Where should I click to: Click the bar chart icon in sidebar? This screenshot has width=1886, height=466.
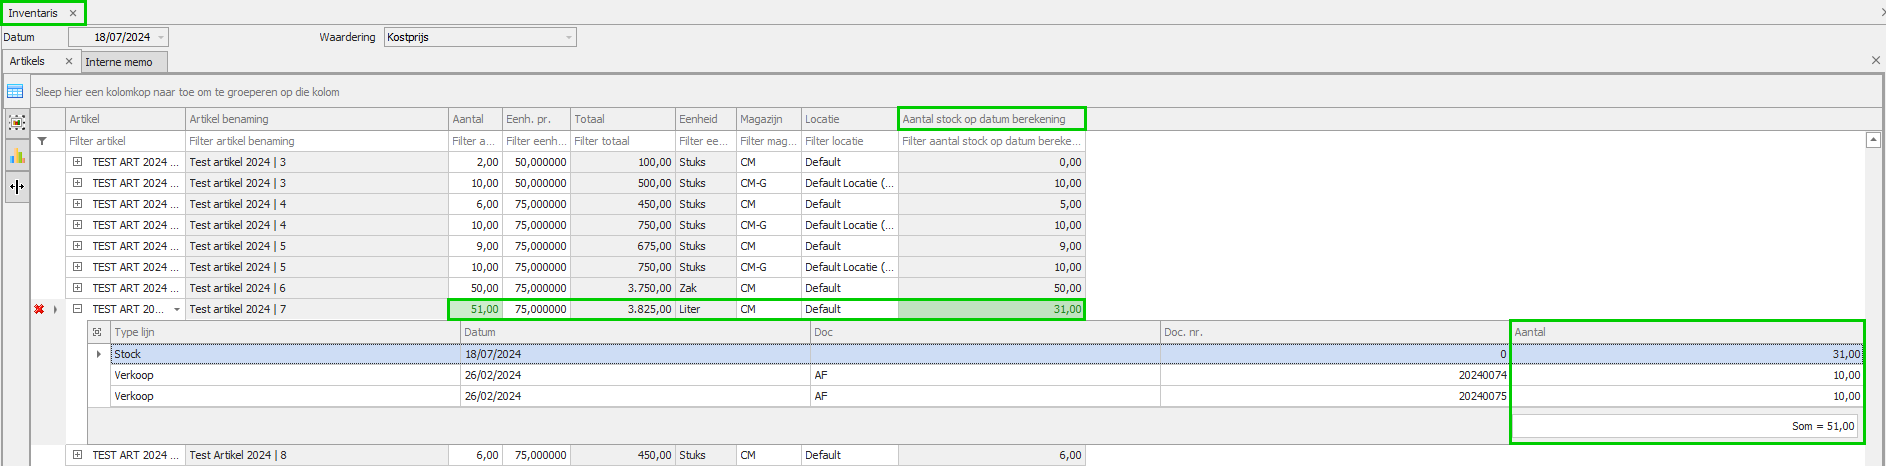[x=17, y=155]
